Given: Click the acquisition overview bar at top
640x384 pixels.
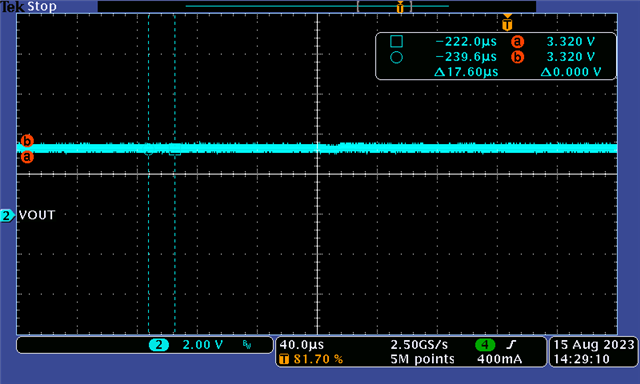Looking at the screenshot, I should point(317,6).
